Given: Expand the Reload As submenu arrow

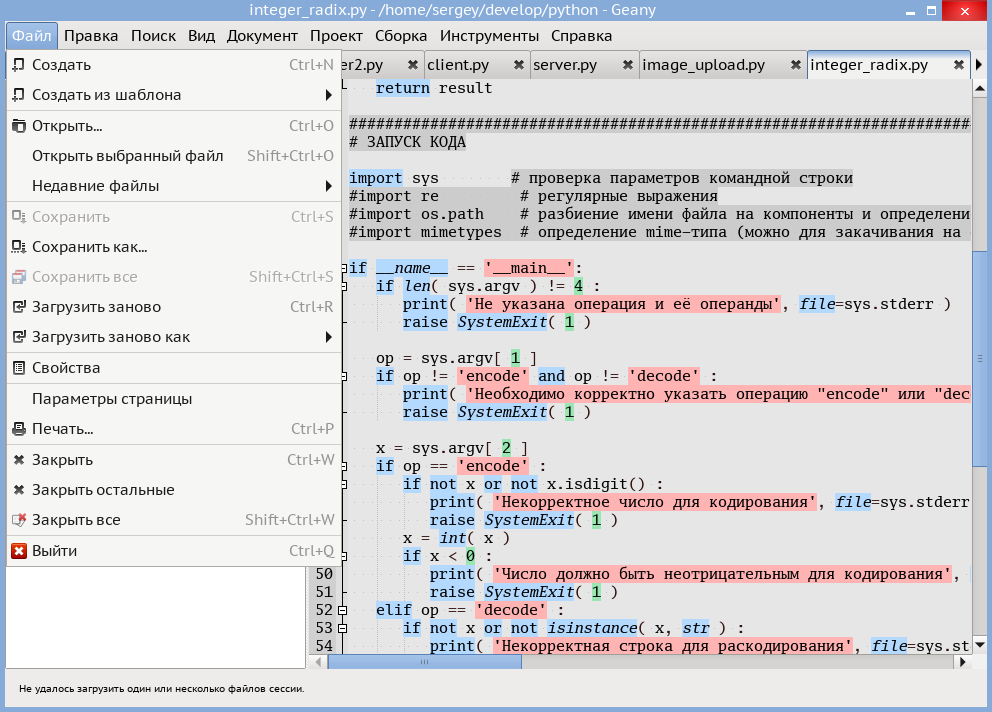Looking at the screenshot, I should [x=328, y=337].
